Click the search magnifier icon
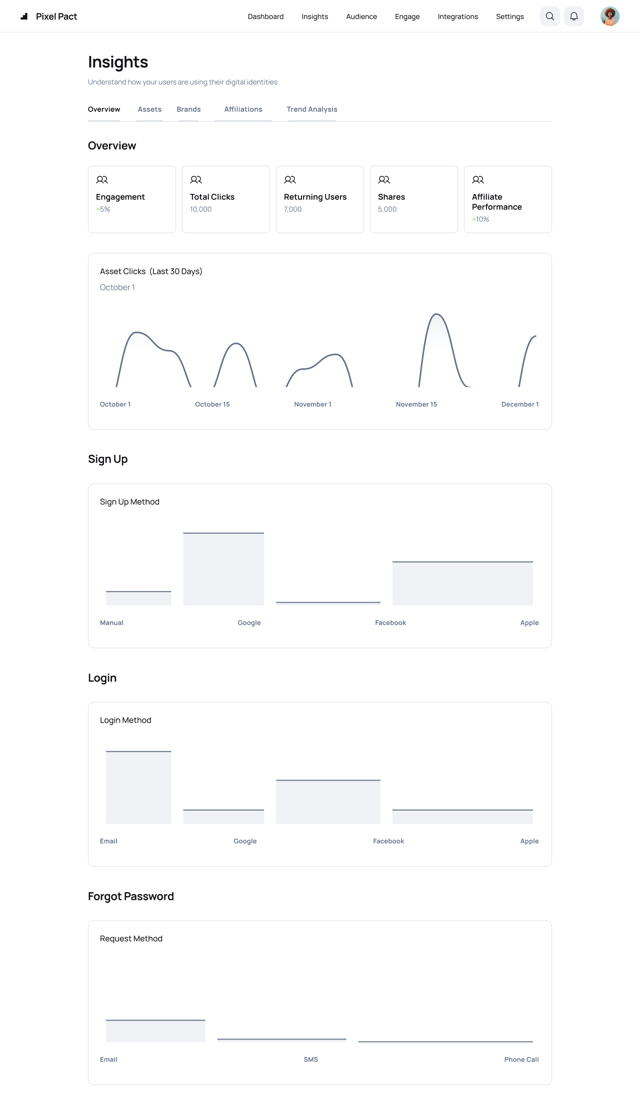640x1107 pixels. tap(550, 16)
